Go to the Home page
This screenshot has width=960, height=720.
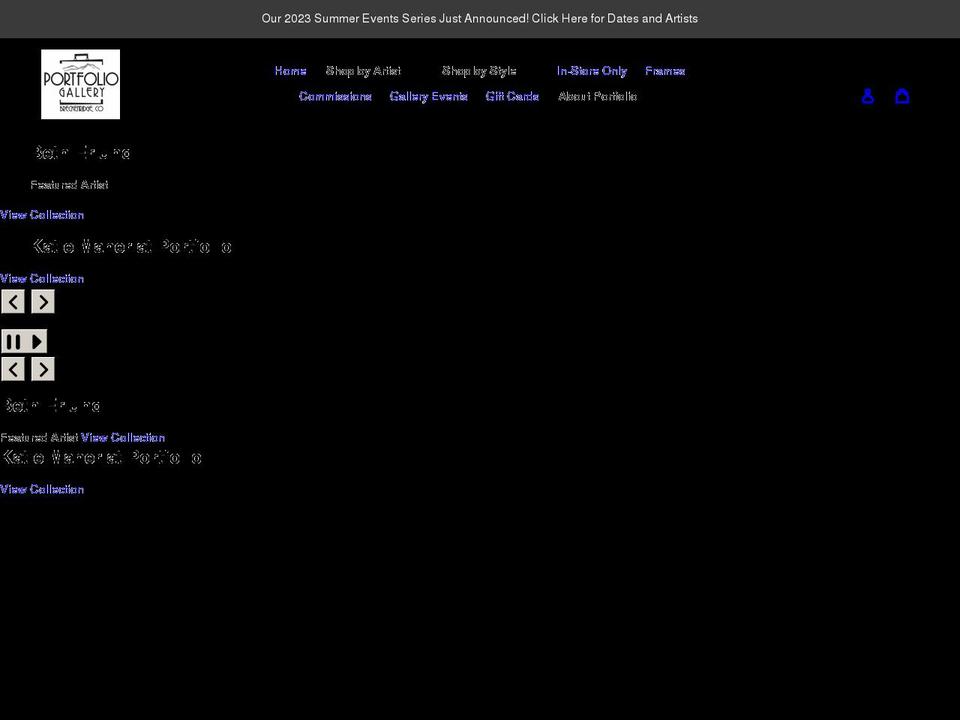click(x=290, y=71)
